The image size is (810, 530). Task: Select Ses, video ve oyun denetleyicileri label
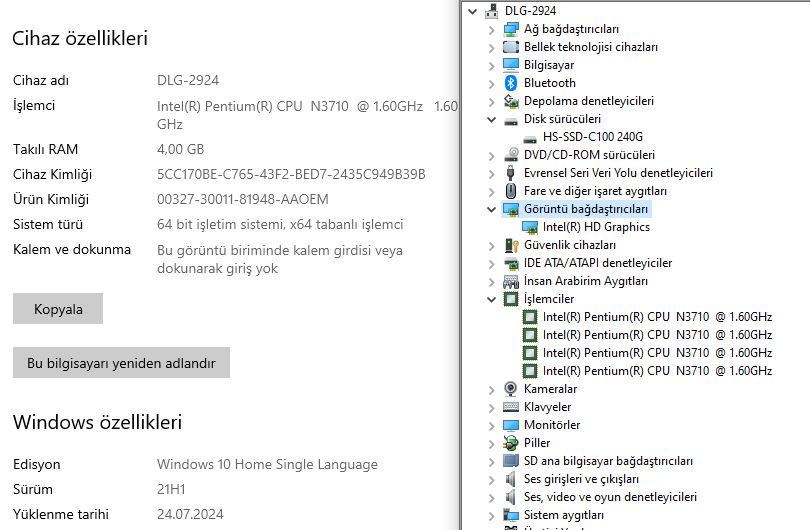pos(610,497)
